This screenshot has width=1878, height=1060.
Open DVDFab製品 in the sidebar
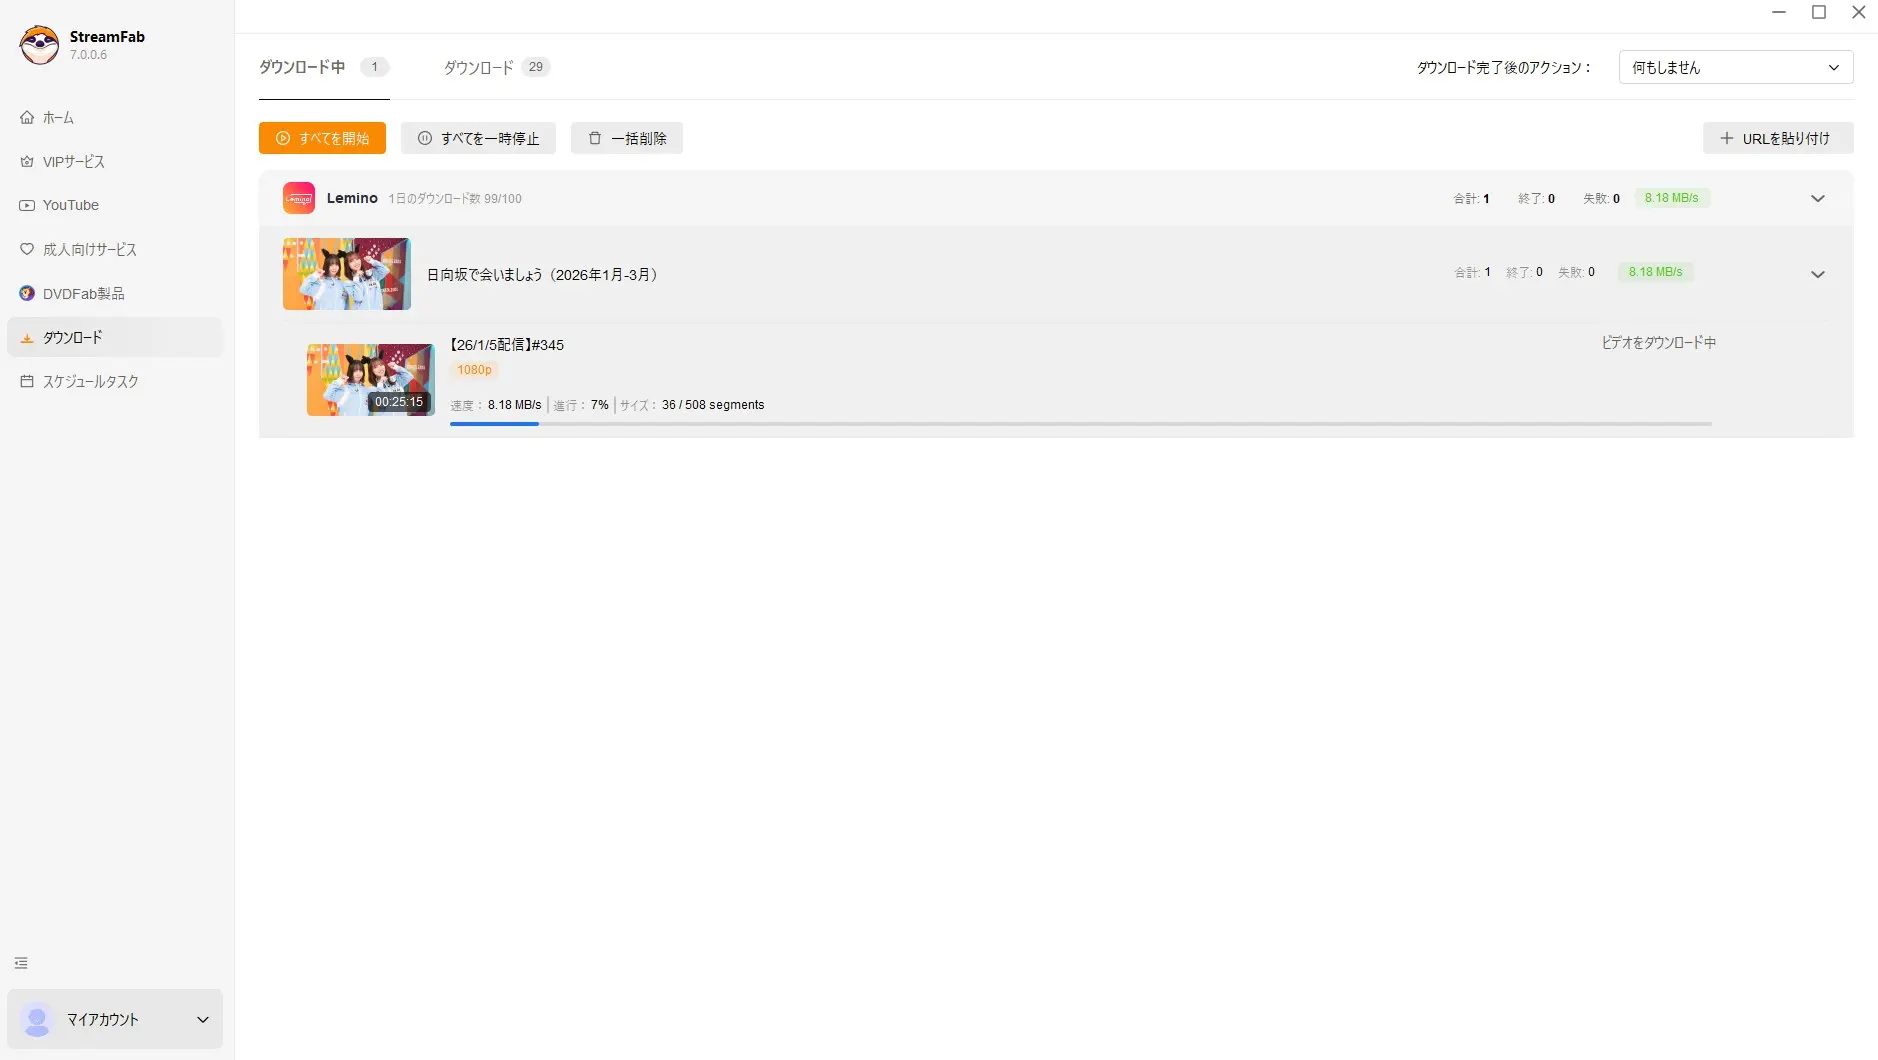pos(115,294)
